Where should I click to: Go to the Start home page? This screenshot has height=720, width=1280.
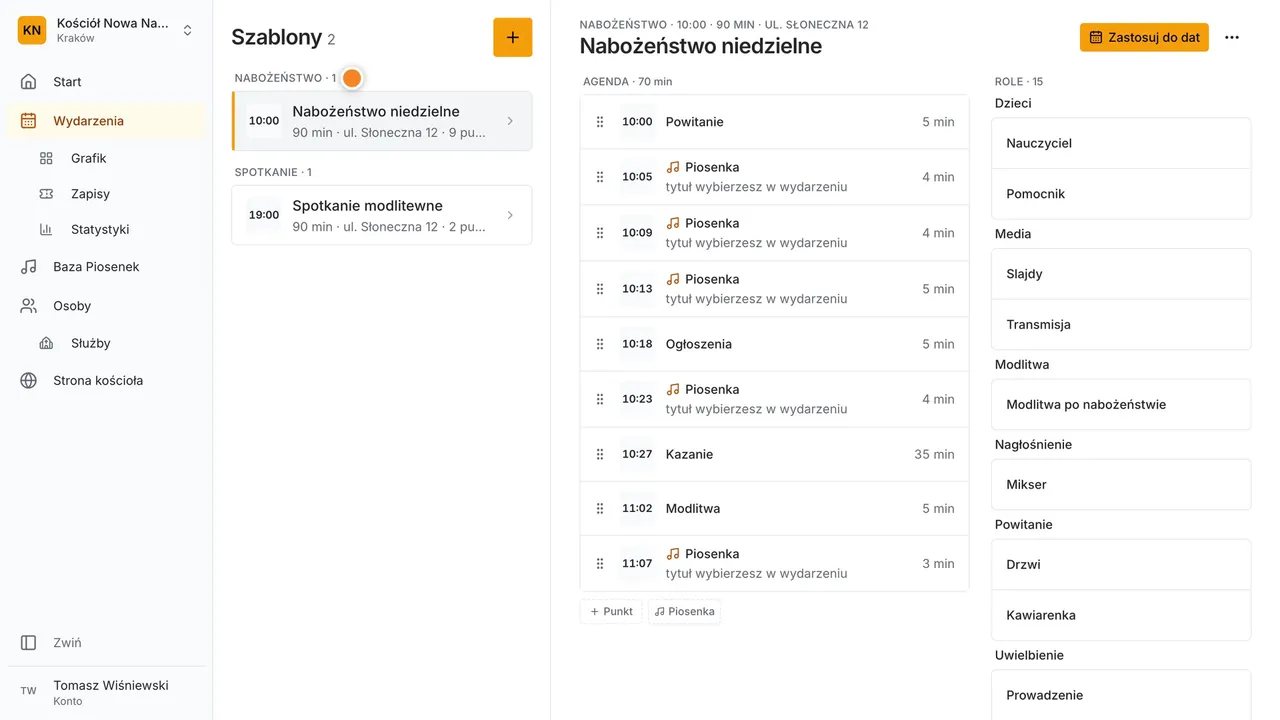pos(106,82)
